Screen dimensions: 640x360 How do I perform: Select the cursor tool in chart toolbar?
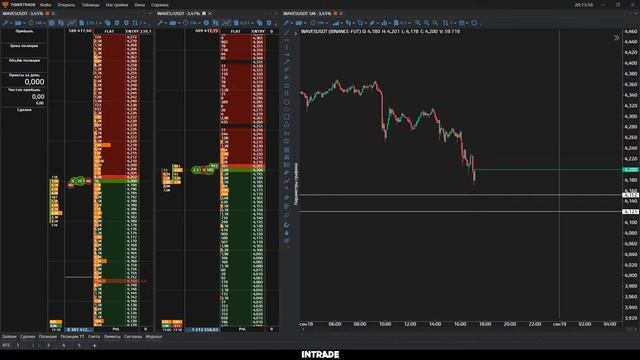tap(360, 23)
